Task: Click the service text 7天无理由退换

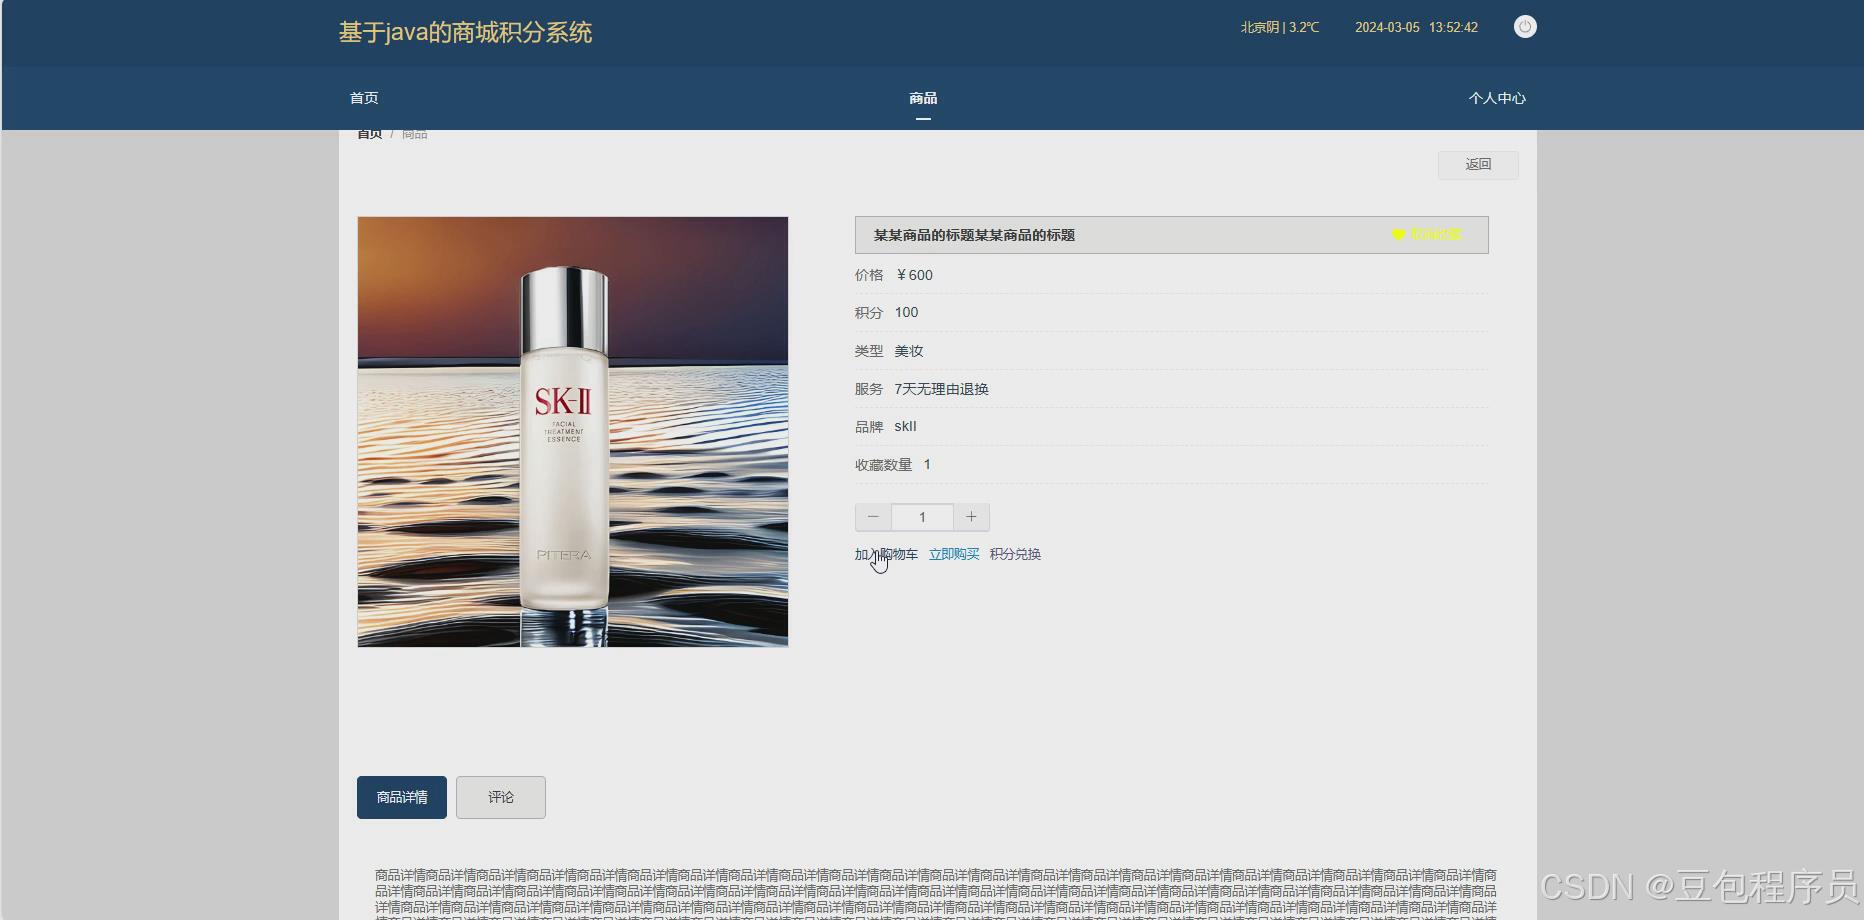Action: (x=941, y=389)
